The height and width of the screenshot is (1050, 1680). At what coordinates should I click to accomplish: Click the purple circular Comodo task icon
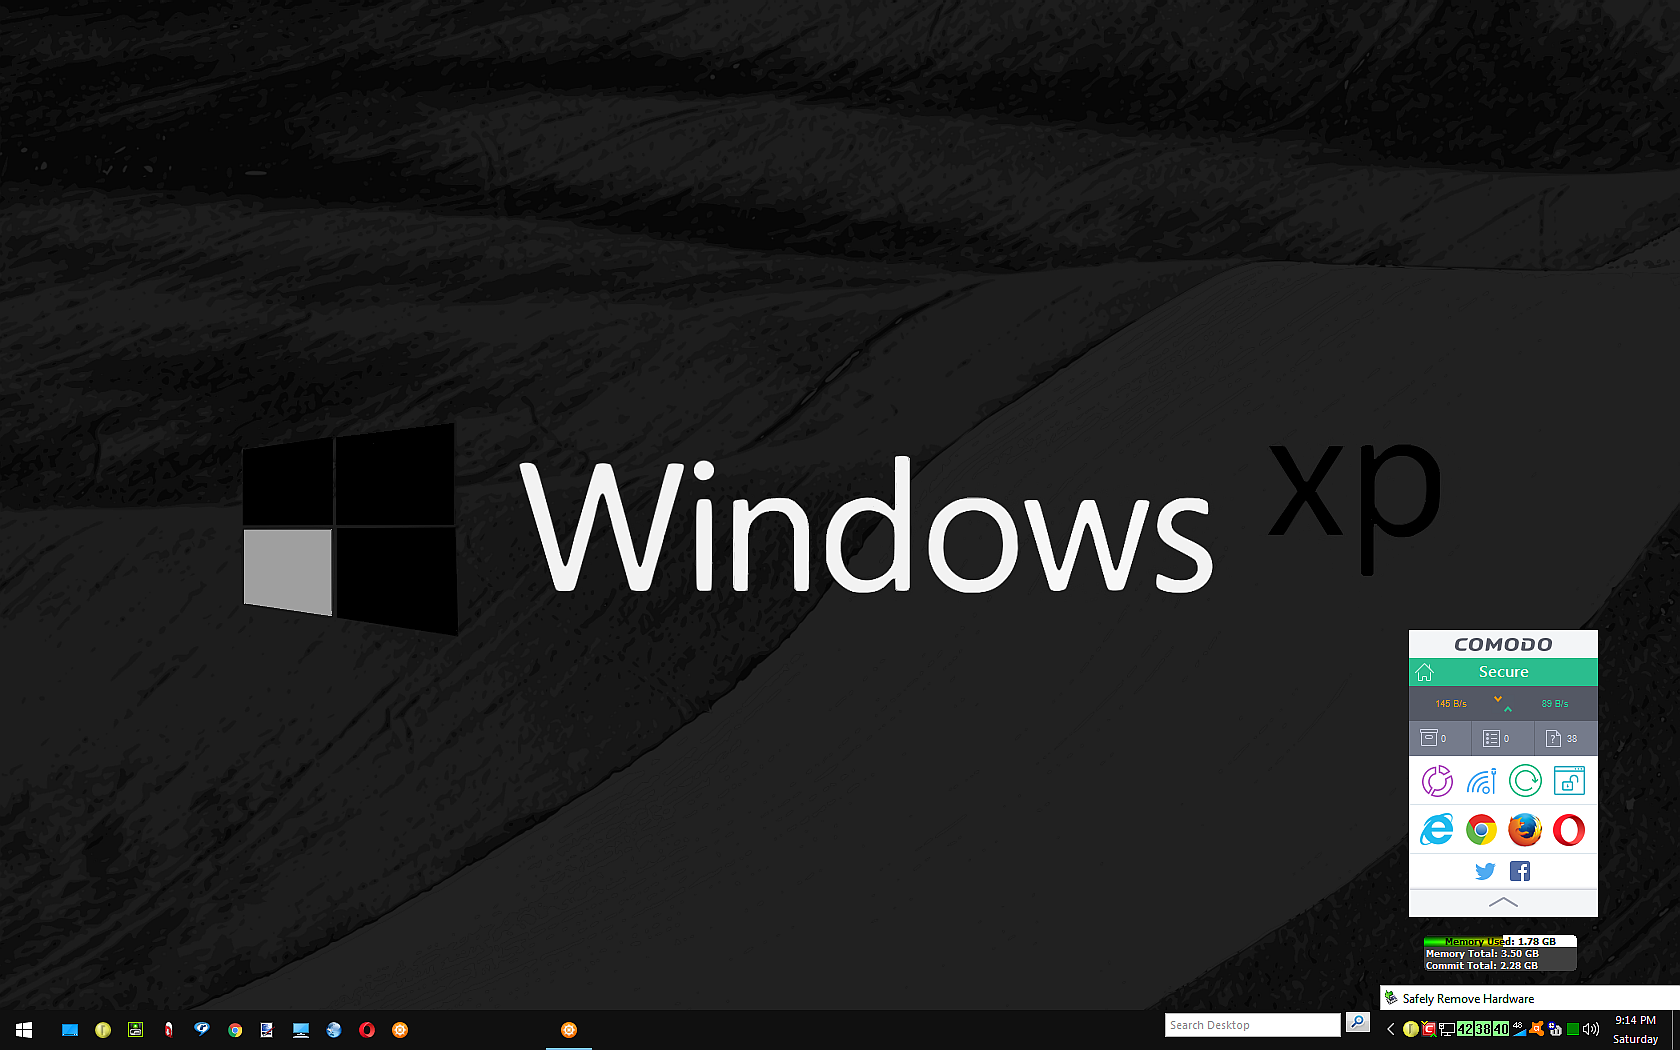coord(1437,781)
